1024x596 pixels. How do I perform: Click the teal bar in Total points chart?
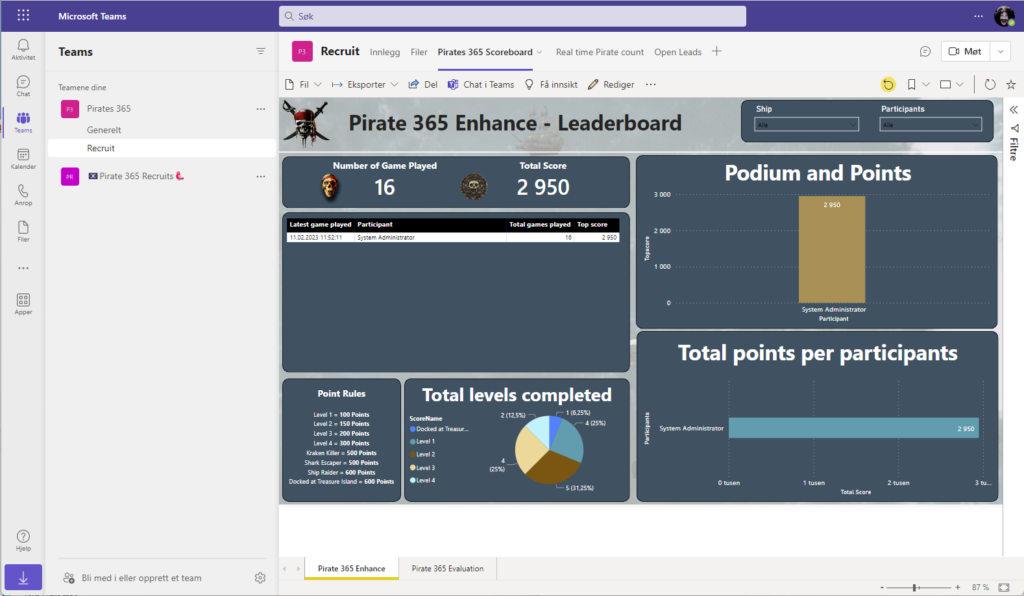[x=854, y=428]
